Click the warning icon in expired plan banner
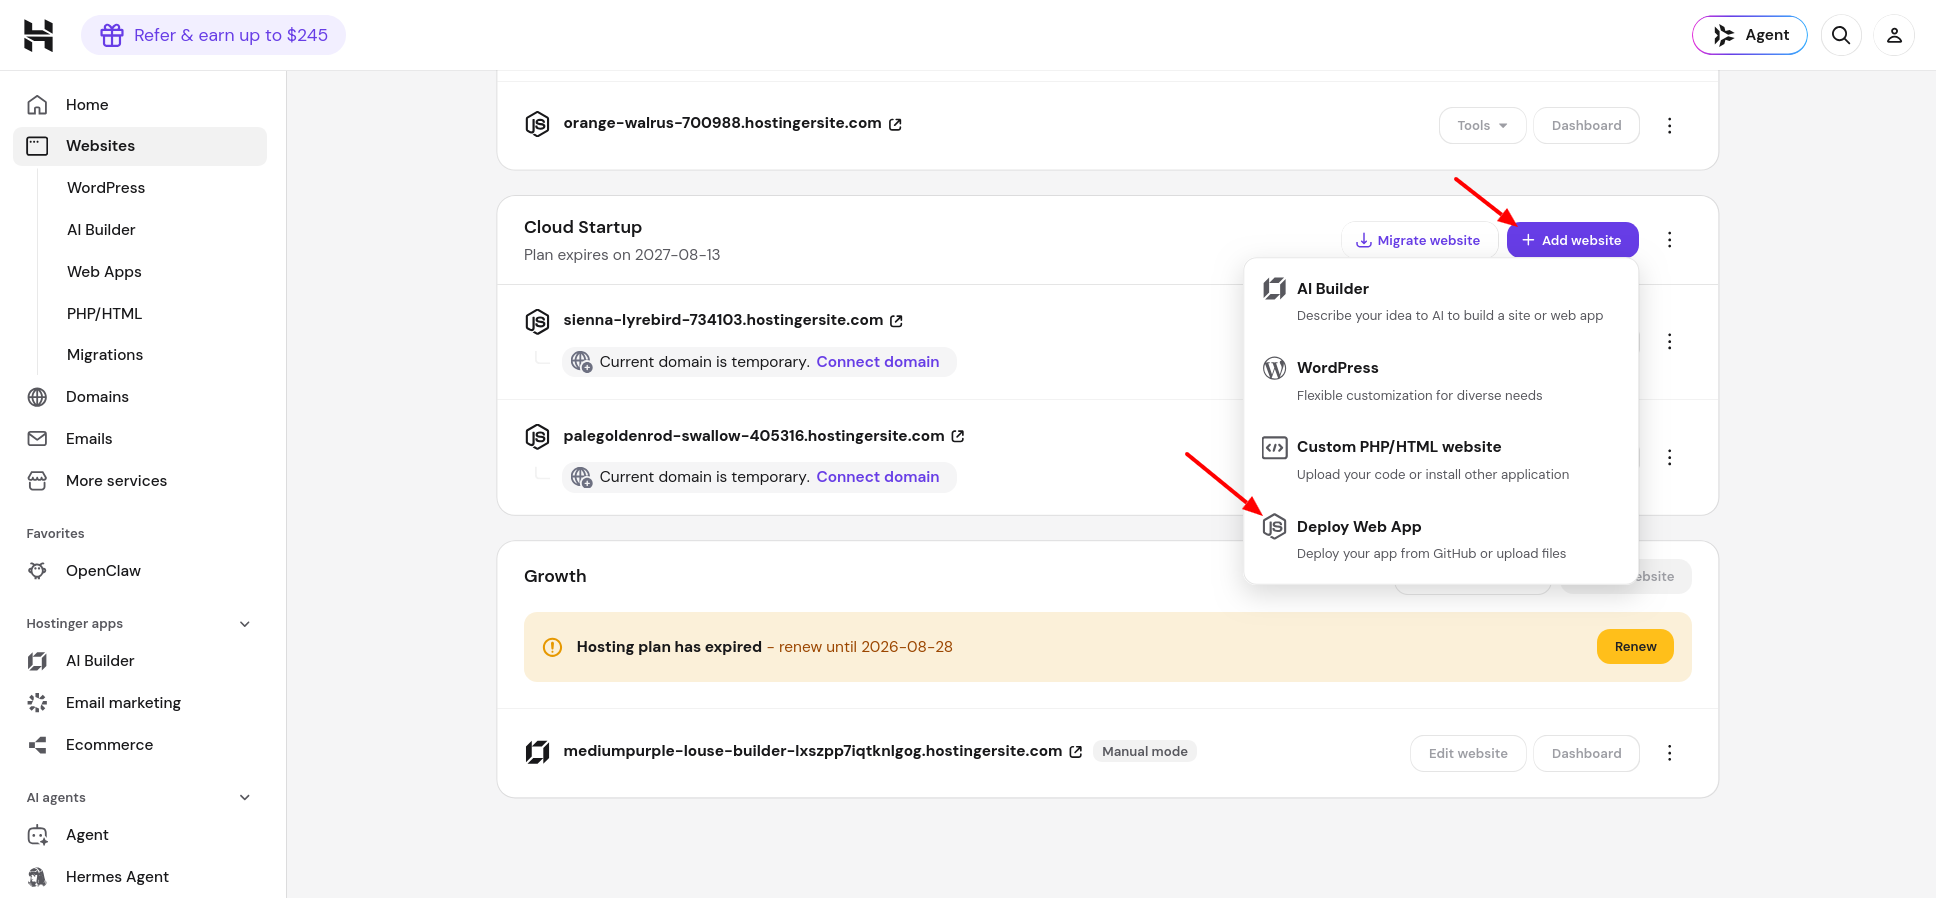This screenshot has width=1936, height=898. [x=552, y=648]
